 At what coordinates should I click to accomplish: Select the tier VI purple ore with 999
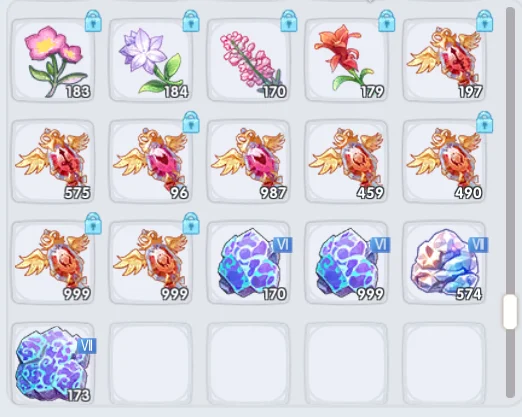pyautogui.click(x=346, y=263)
